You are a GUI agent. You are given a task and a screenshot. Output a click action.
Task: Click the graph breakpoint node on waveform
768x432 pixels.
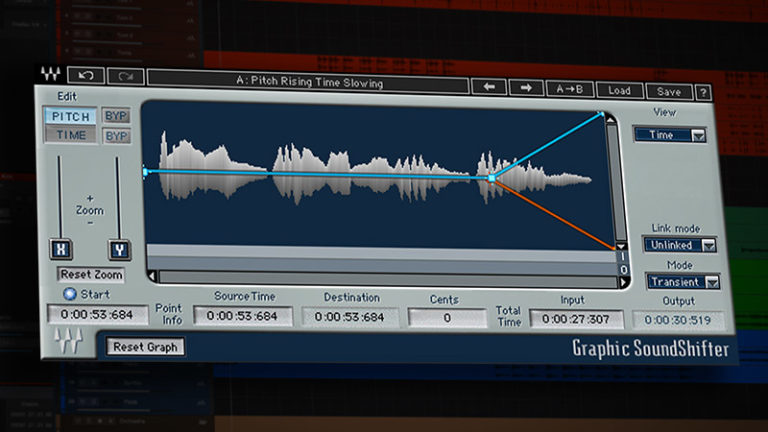pos(491,178)
